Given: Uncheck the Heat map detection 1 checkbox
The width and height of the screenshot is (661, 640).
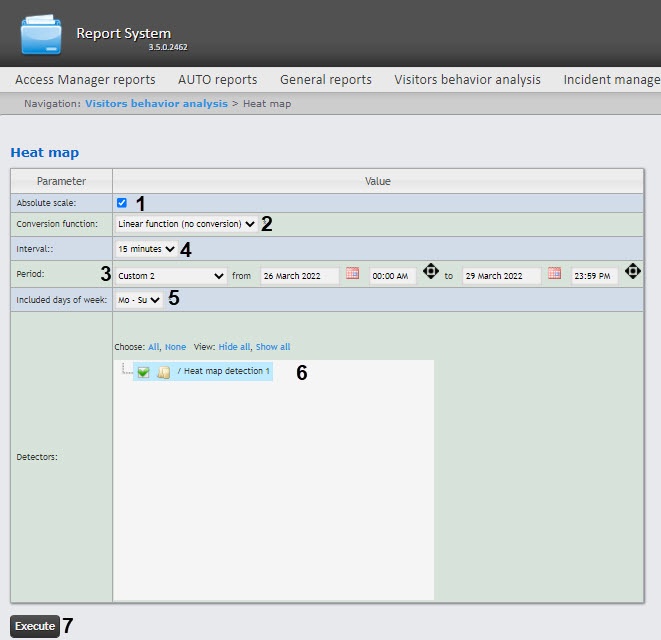Looking at the screenshot, I should 144,372.
